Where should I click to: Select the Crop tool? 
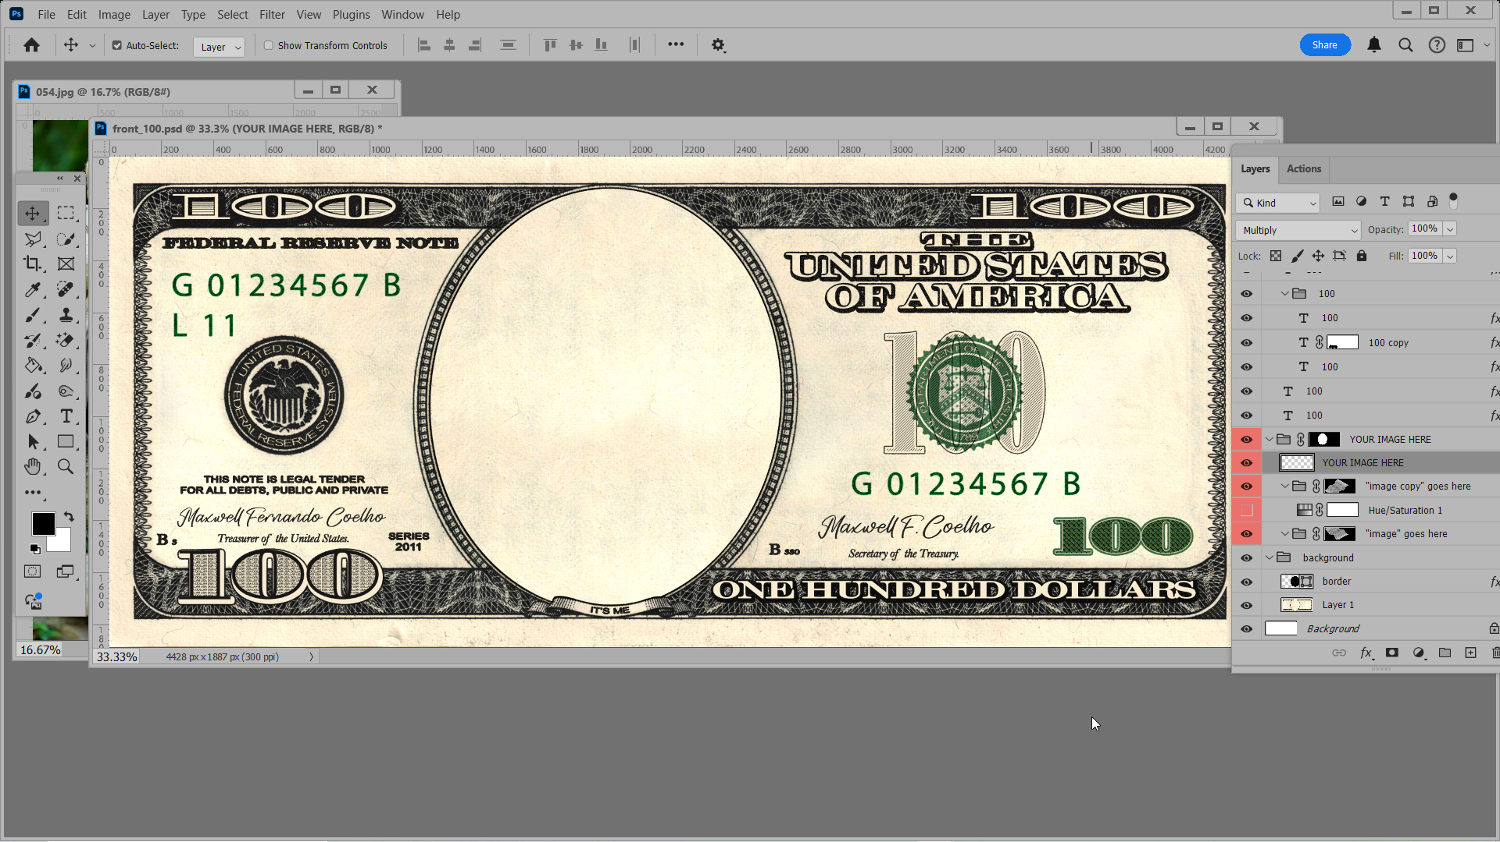click(x=33, y=264)
